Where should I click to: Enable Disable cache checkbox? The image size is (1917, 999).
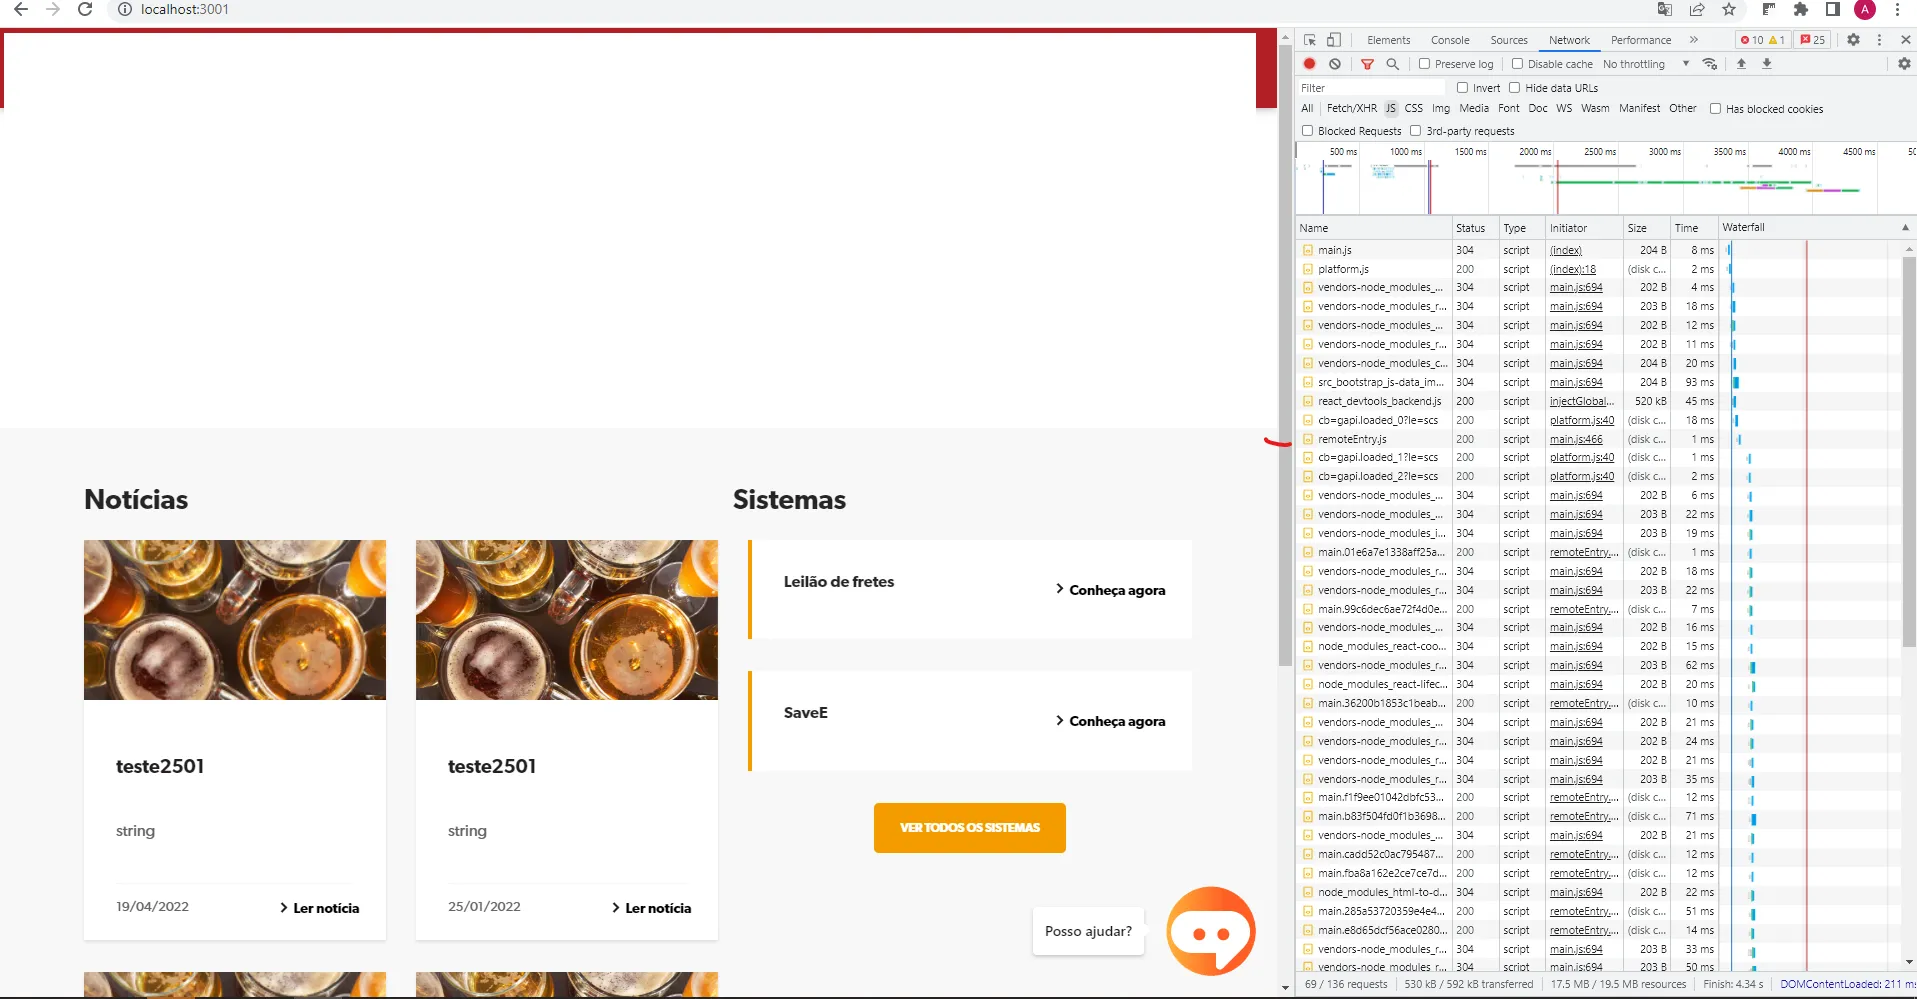1518,64
